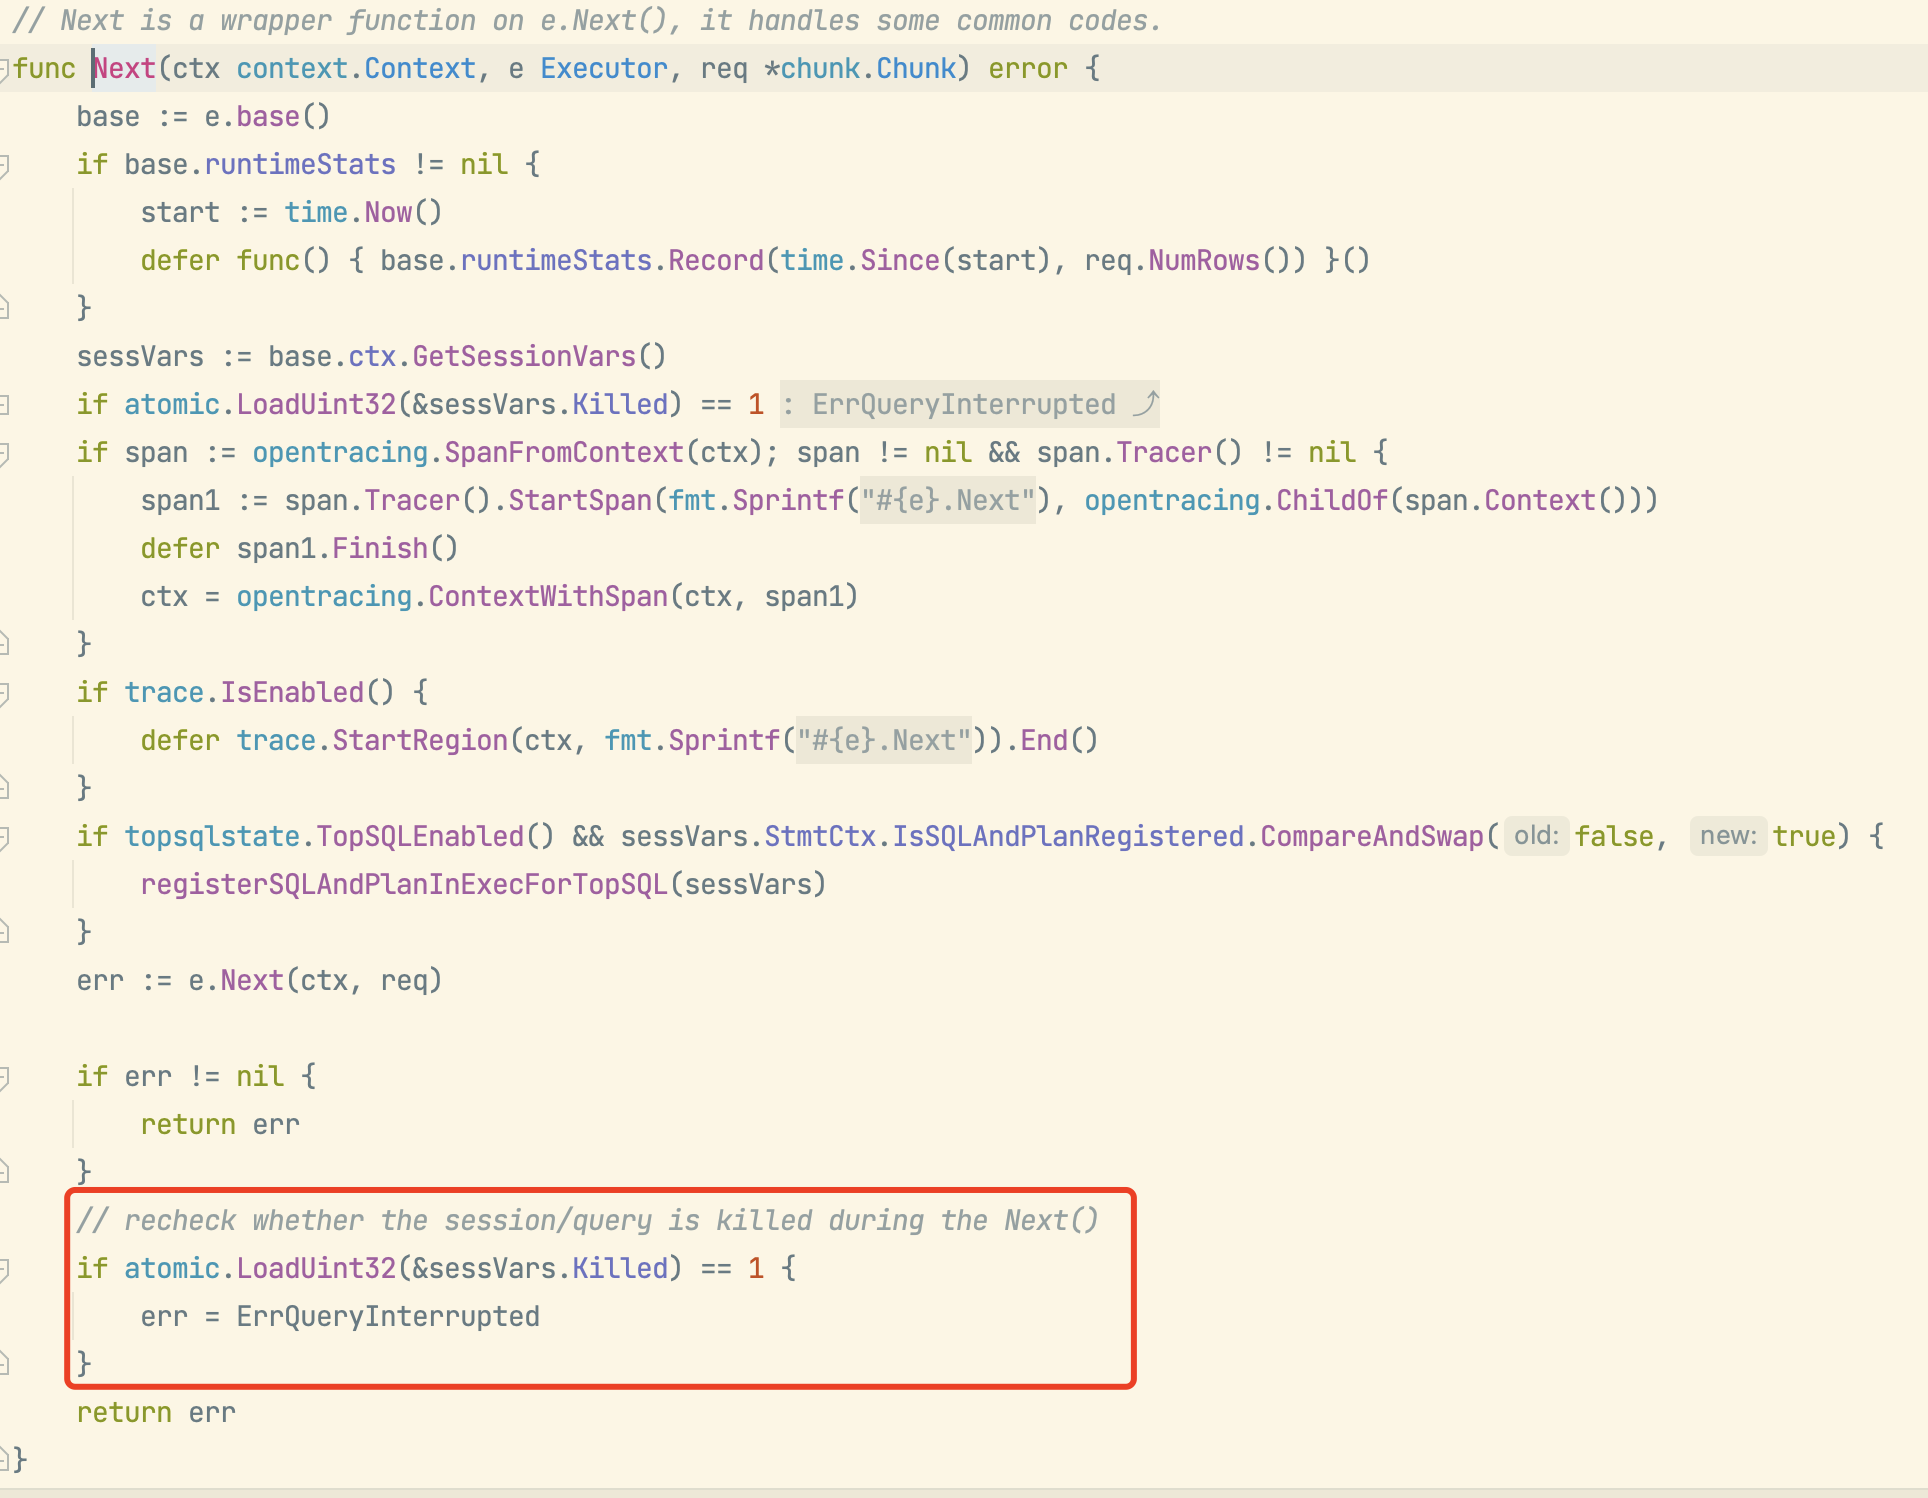This screenshot has width=1928, height=1498.
Task: Click the registerSQLAndPlanInExecForTopSQL call
Action: pyautogui.click(x=404, y=884)
